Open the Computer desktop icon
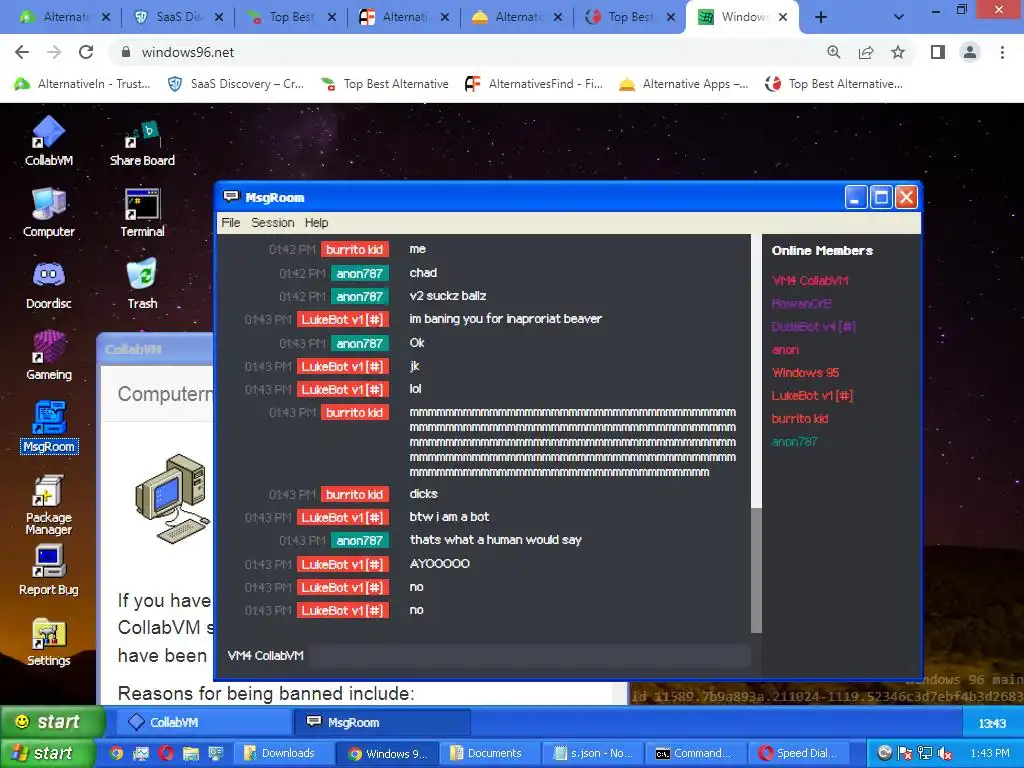The image size is (1024, 768). 48,212
